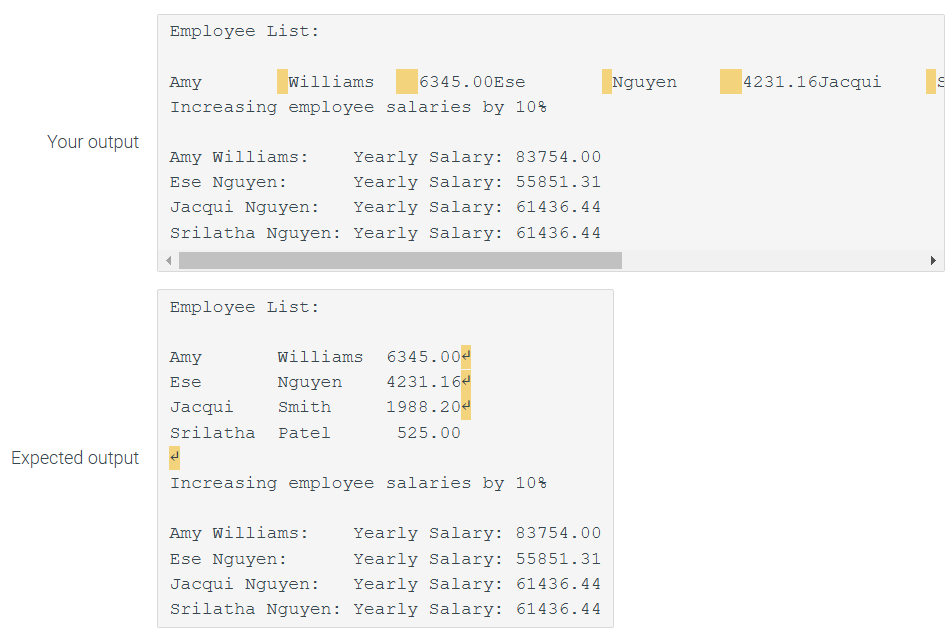Click the Expected output label
Image resolution: width=949 pixels, height=635 pixels.
75,458
